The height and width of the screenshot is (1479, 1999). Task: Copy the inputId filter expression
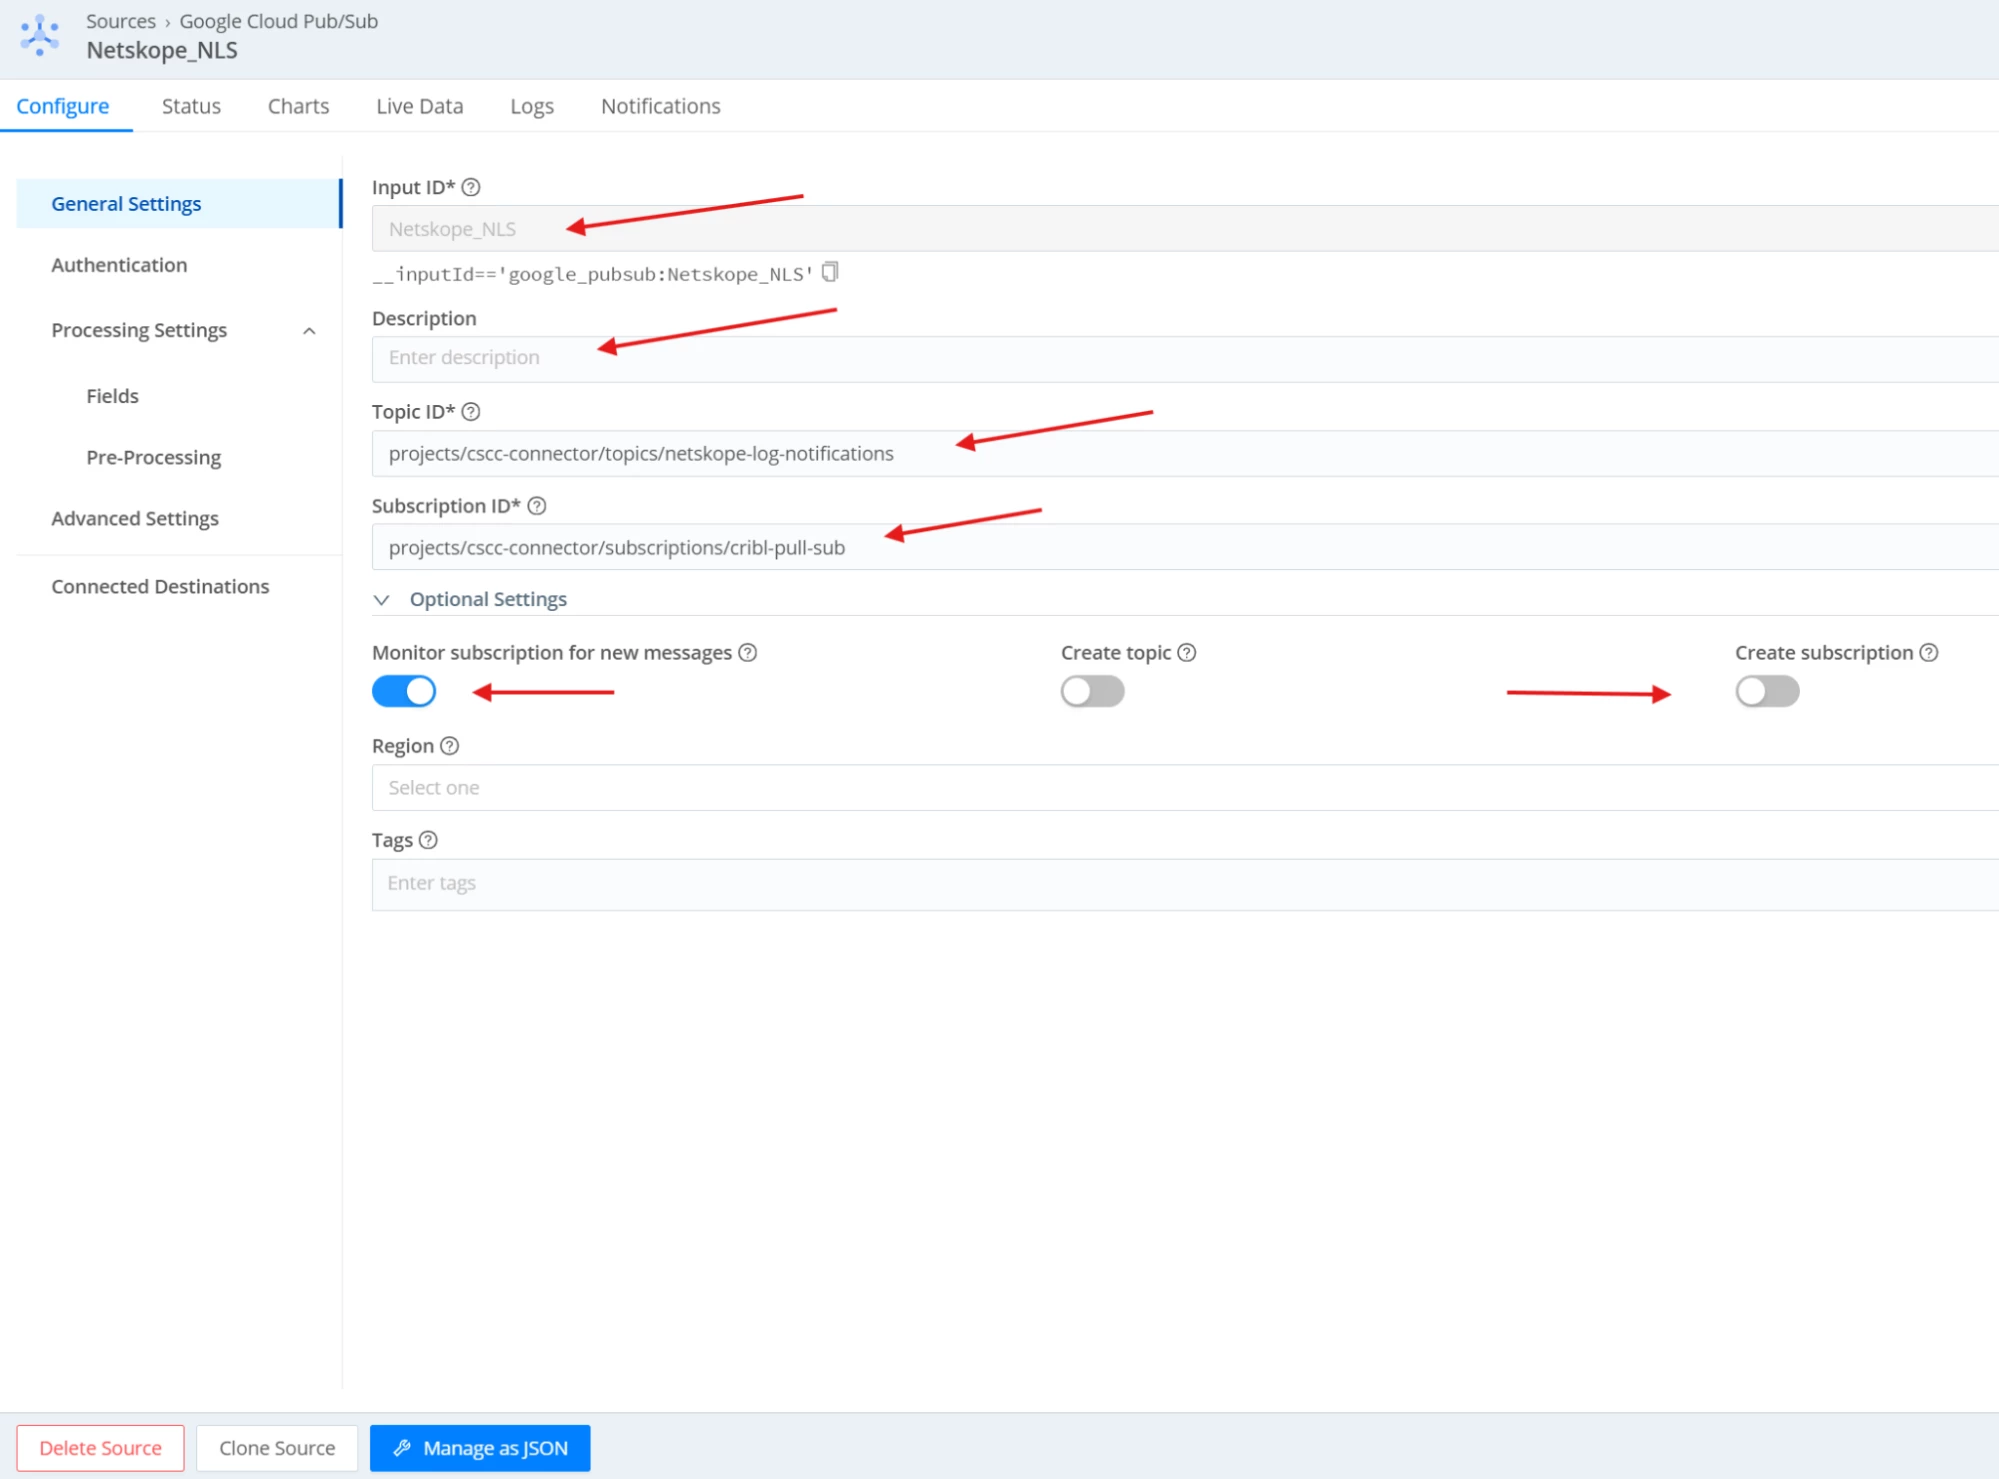coord(830,272)
